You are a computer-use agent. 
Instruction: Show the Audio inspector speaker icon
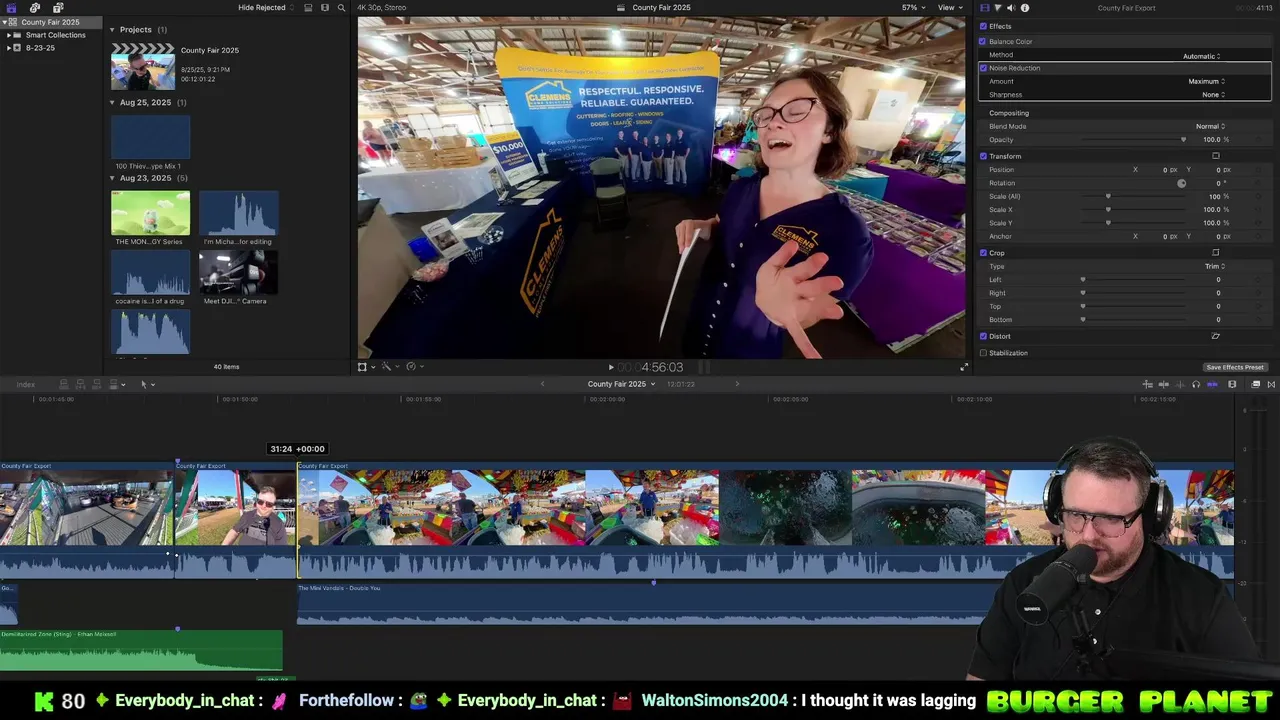point(1011,7)
